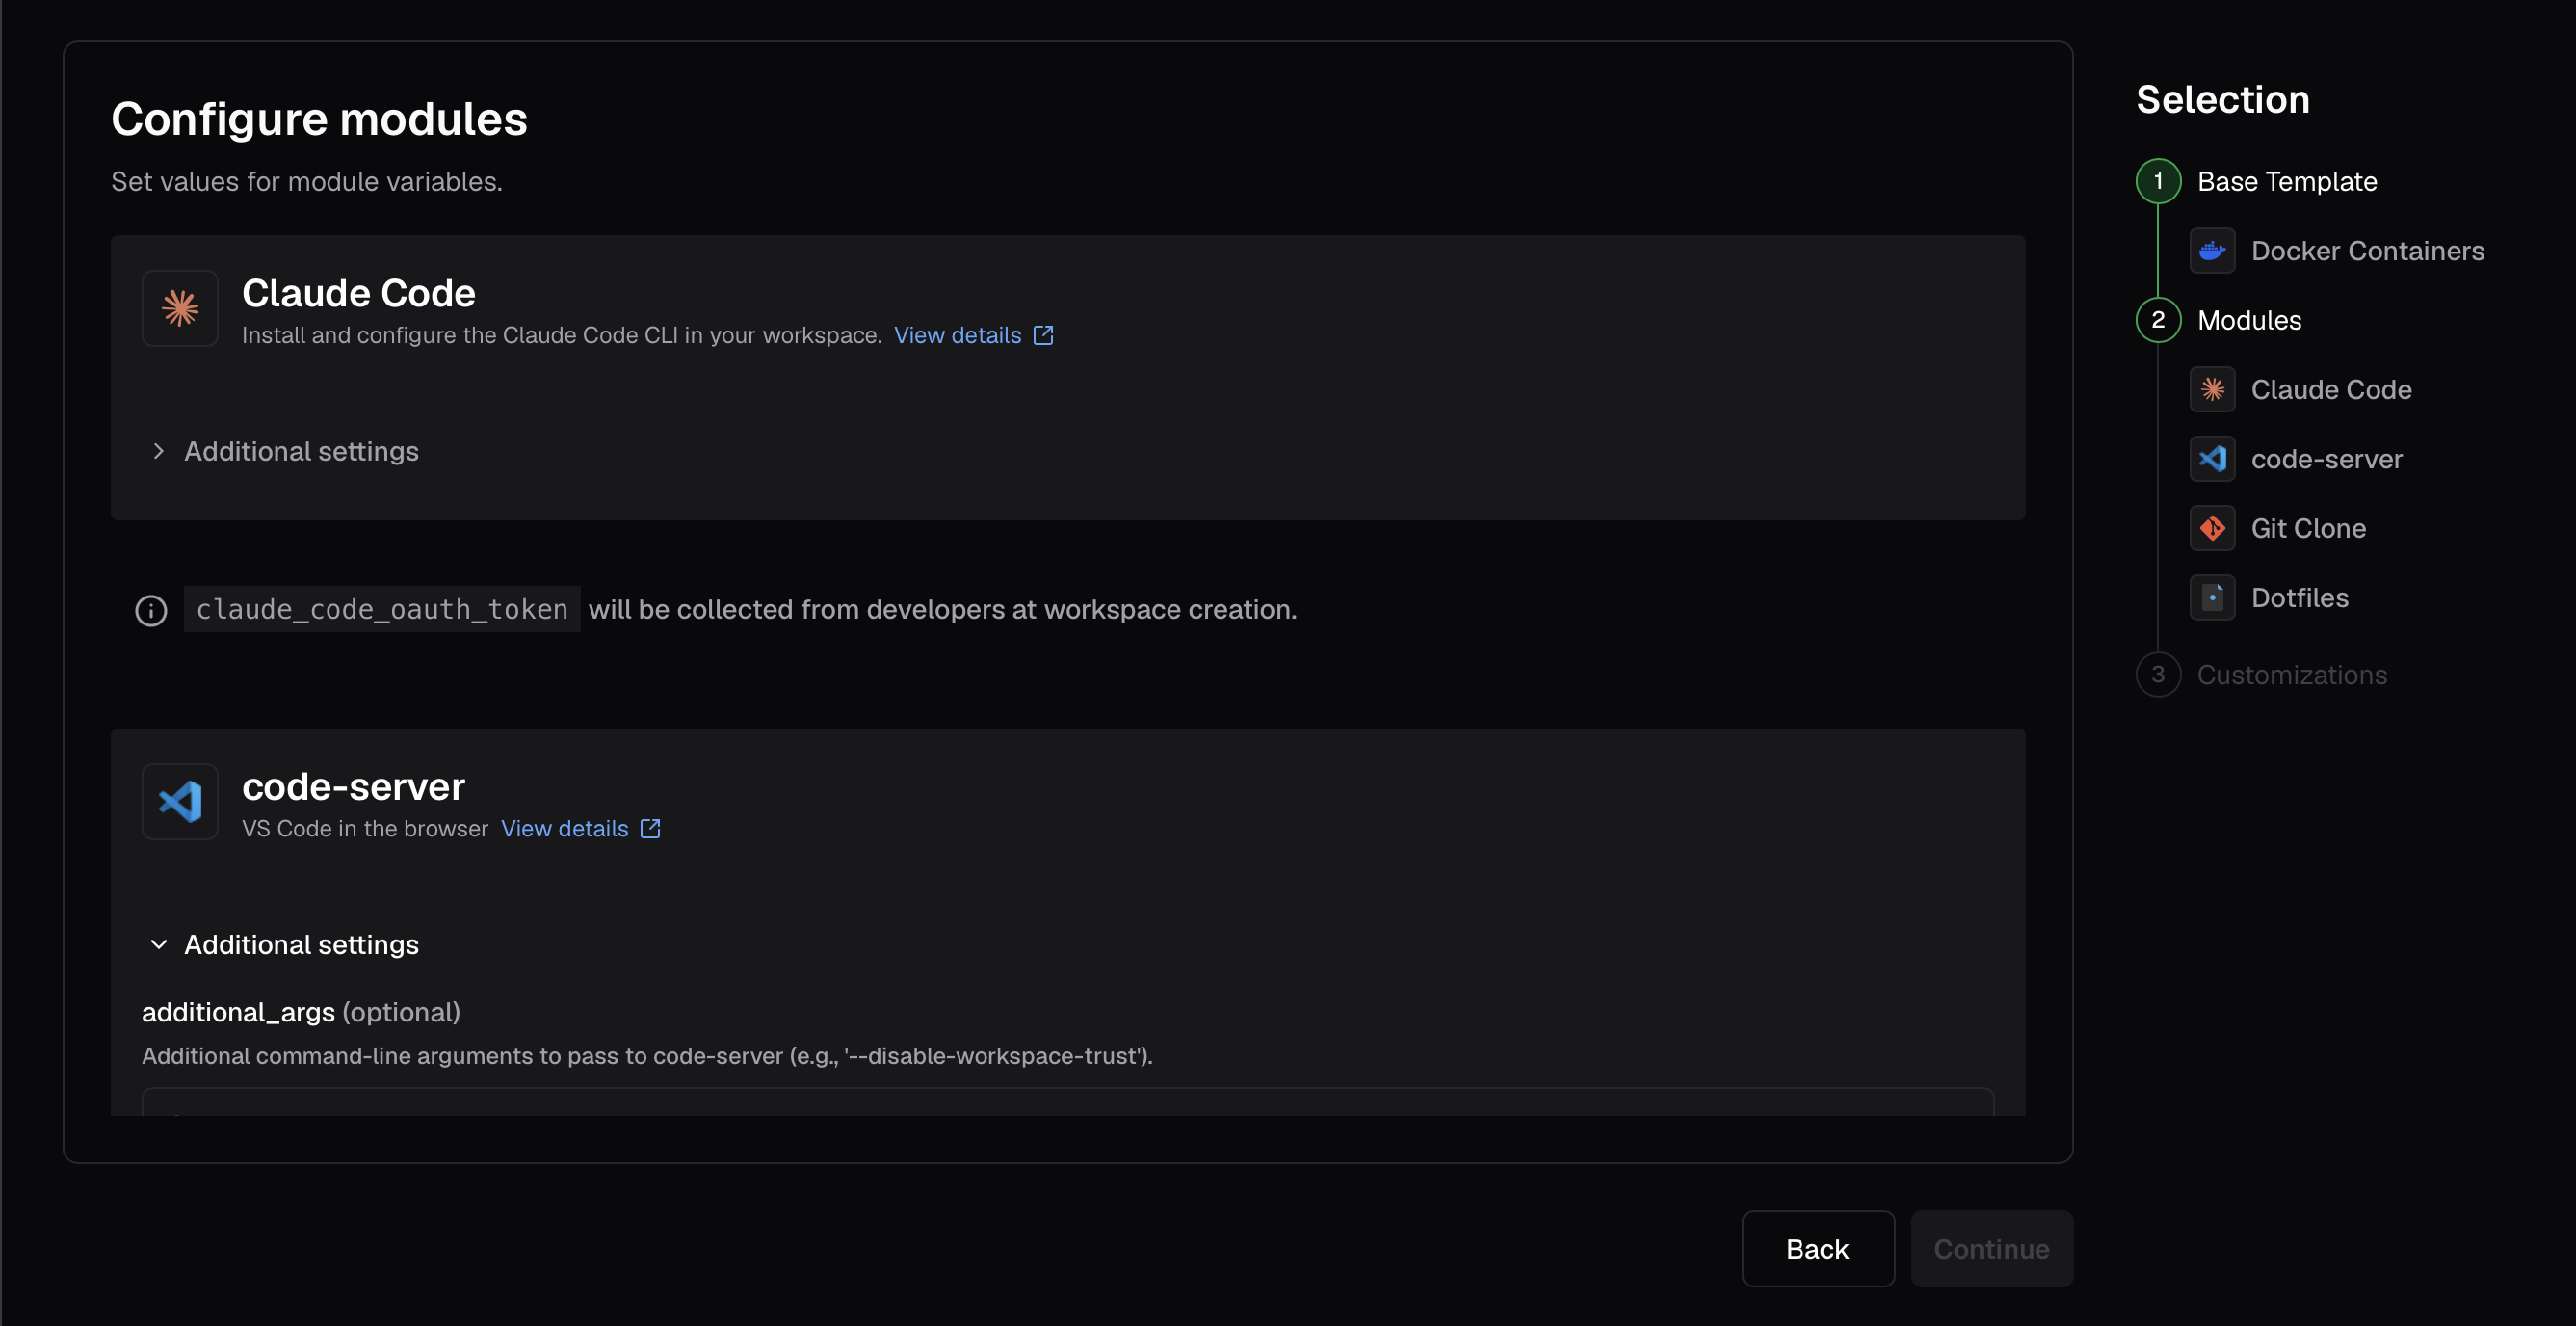The image size is (2576, 1326).
Task: Open external link icon beside Claude Code View details
Action: coord(1043,335)
